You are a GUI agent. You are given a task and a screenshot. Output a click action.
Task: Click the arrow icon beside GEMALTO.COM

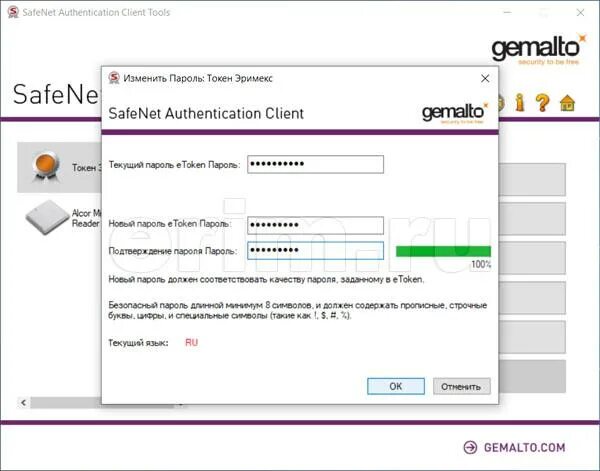pyautogui.click(x=470, y=447)
